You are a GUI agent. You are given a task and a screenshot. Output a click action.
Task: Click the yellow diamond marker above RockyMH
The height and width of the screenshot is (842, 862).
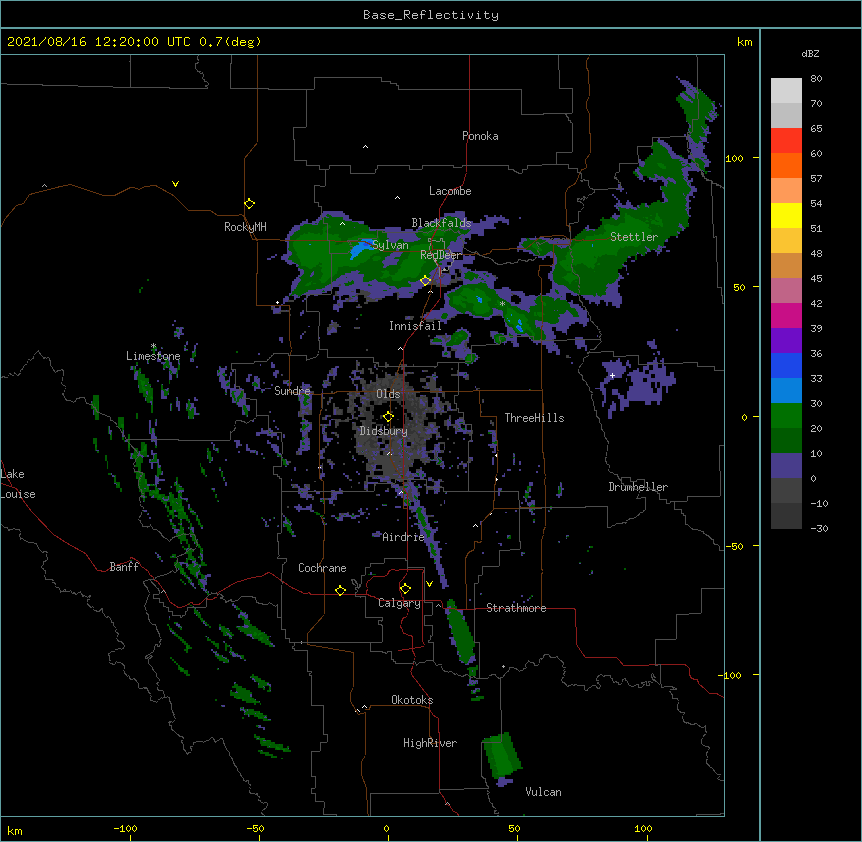(250, 204)
